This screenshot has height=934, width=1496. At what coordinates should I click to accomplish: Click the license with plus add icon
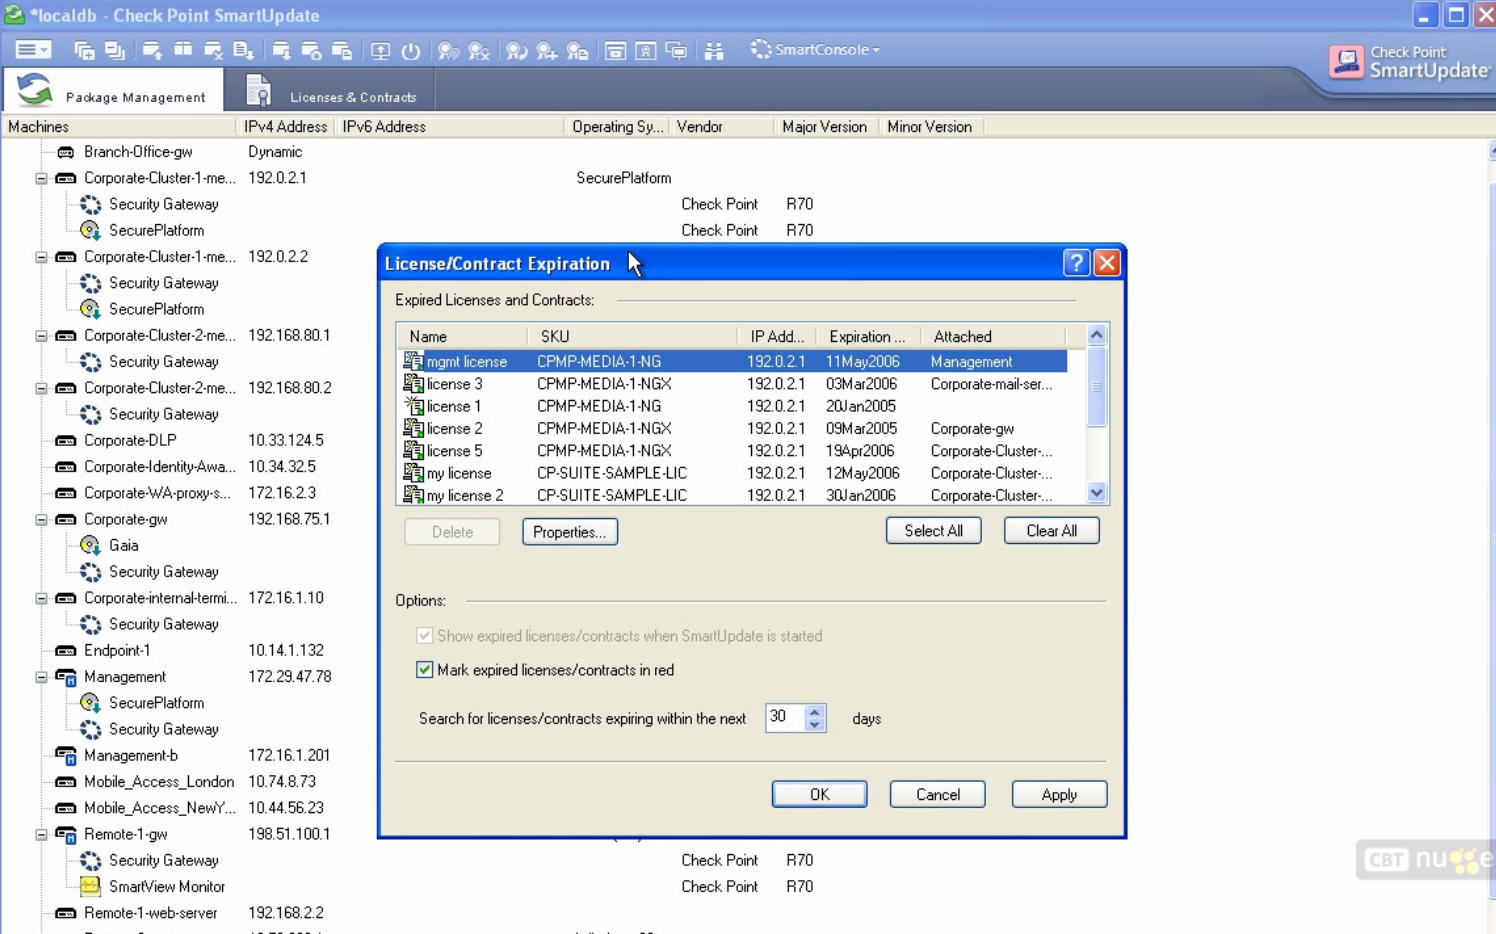tap(547, 50)
